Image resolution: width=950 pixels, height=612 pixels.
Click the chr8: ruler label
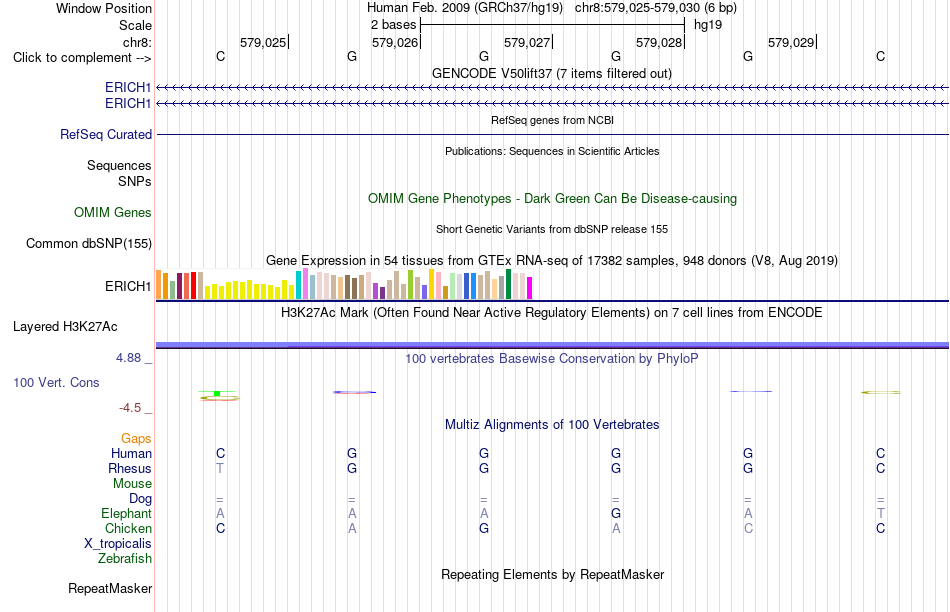point(137,42)
